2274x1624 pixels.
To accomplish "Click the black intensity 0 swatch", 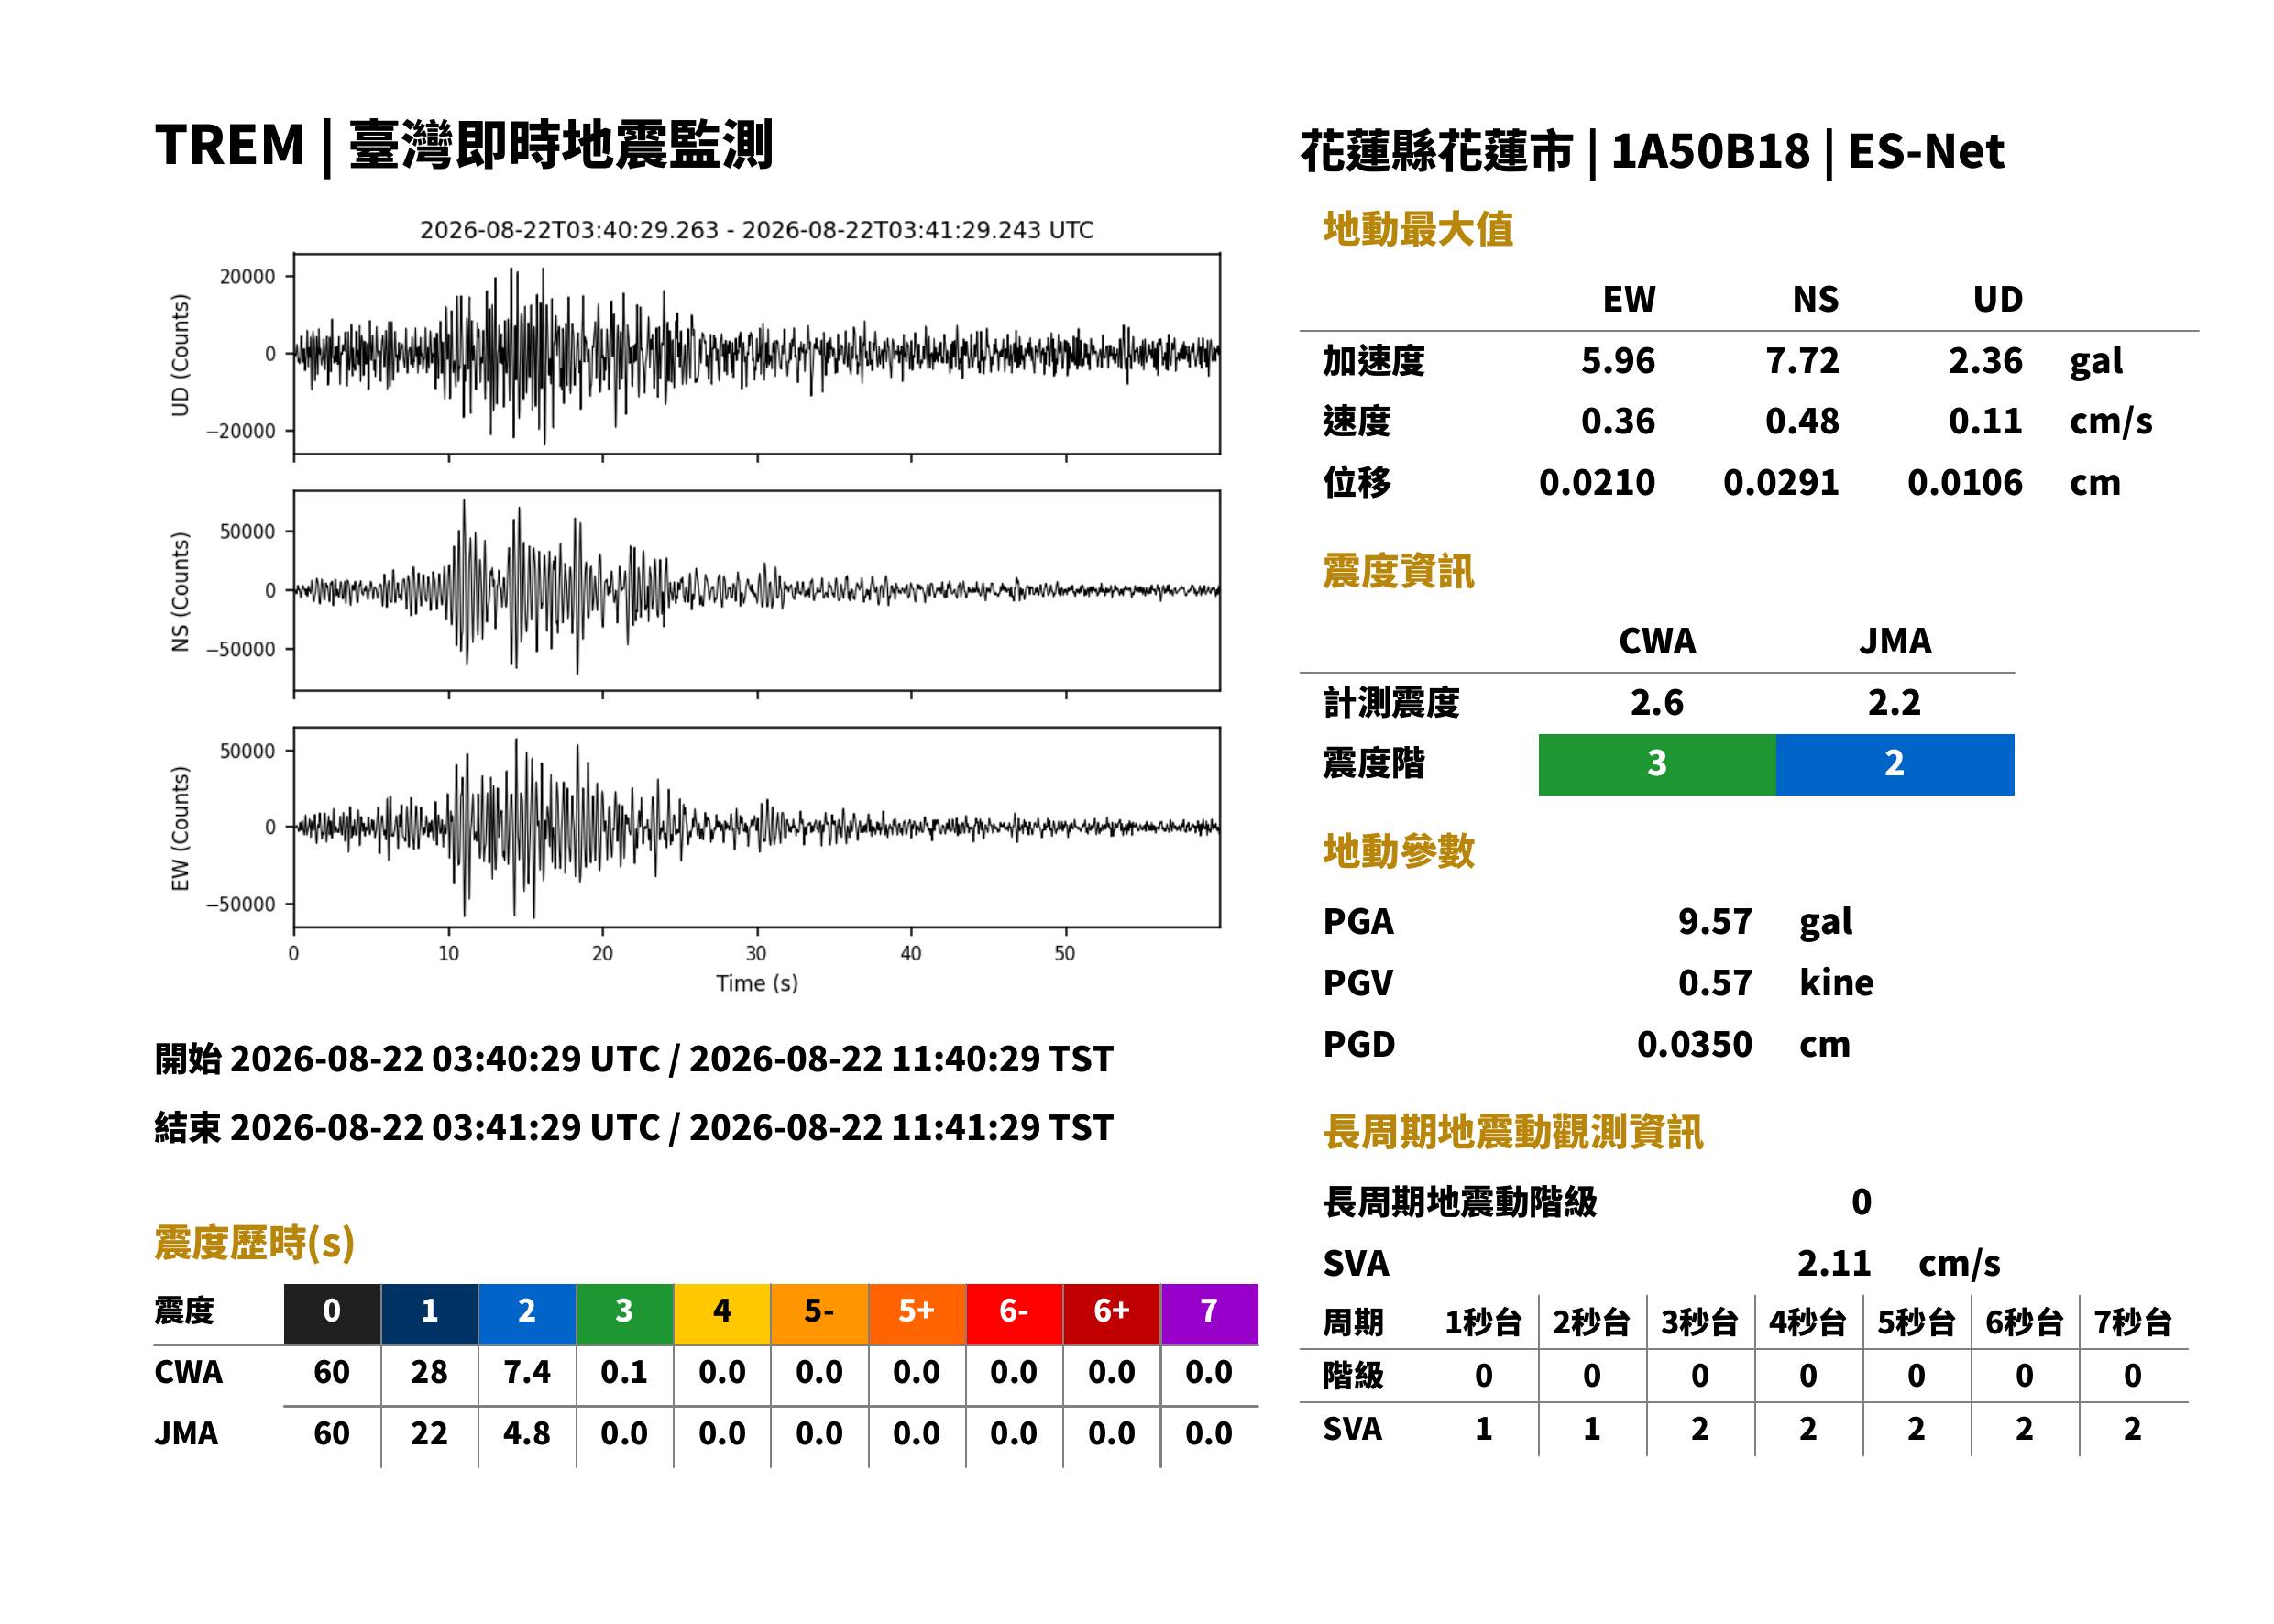I will click(331, 1314).
